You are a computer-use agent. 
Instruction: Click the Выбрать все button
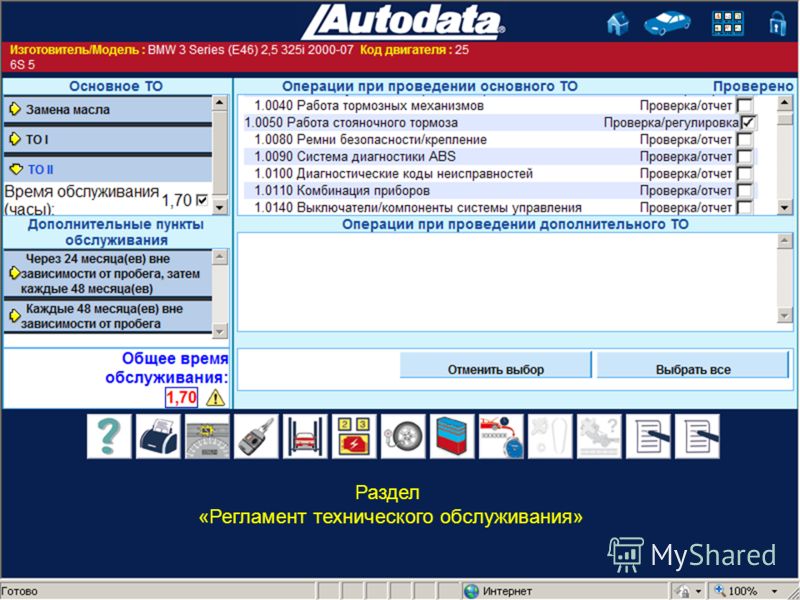pos(693,365)
